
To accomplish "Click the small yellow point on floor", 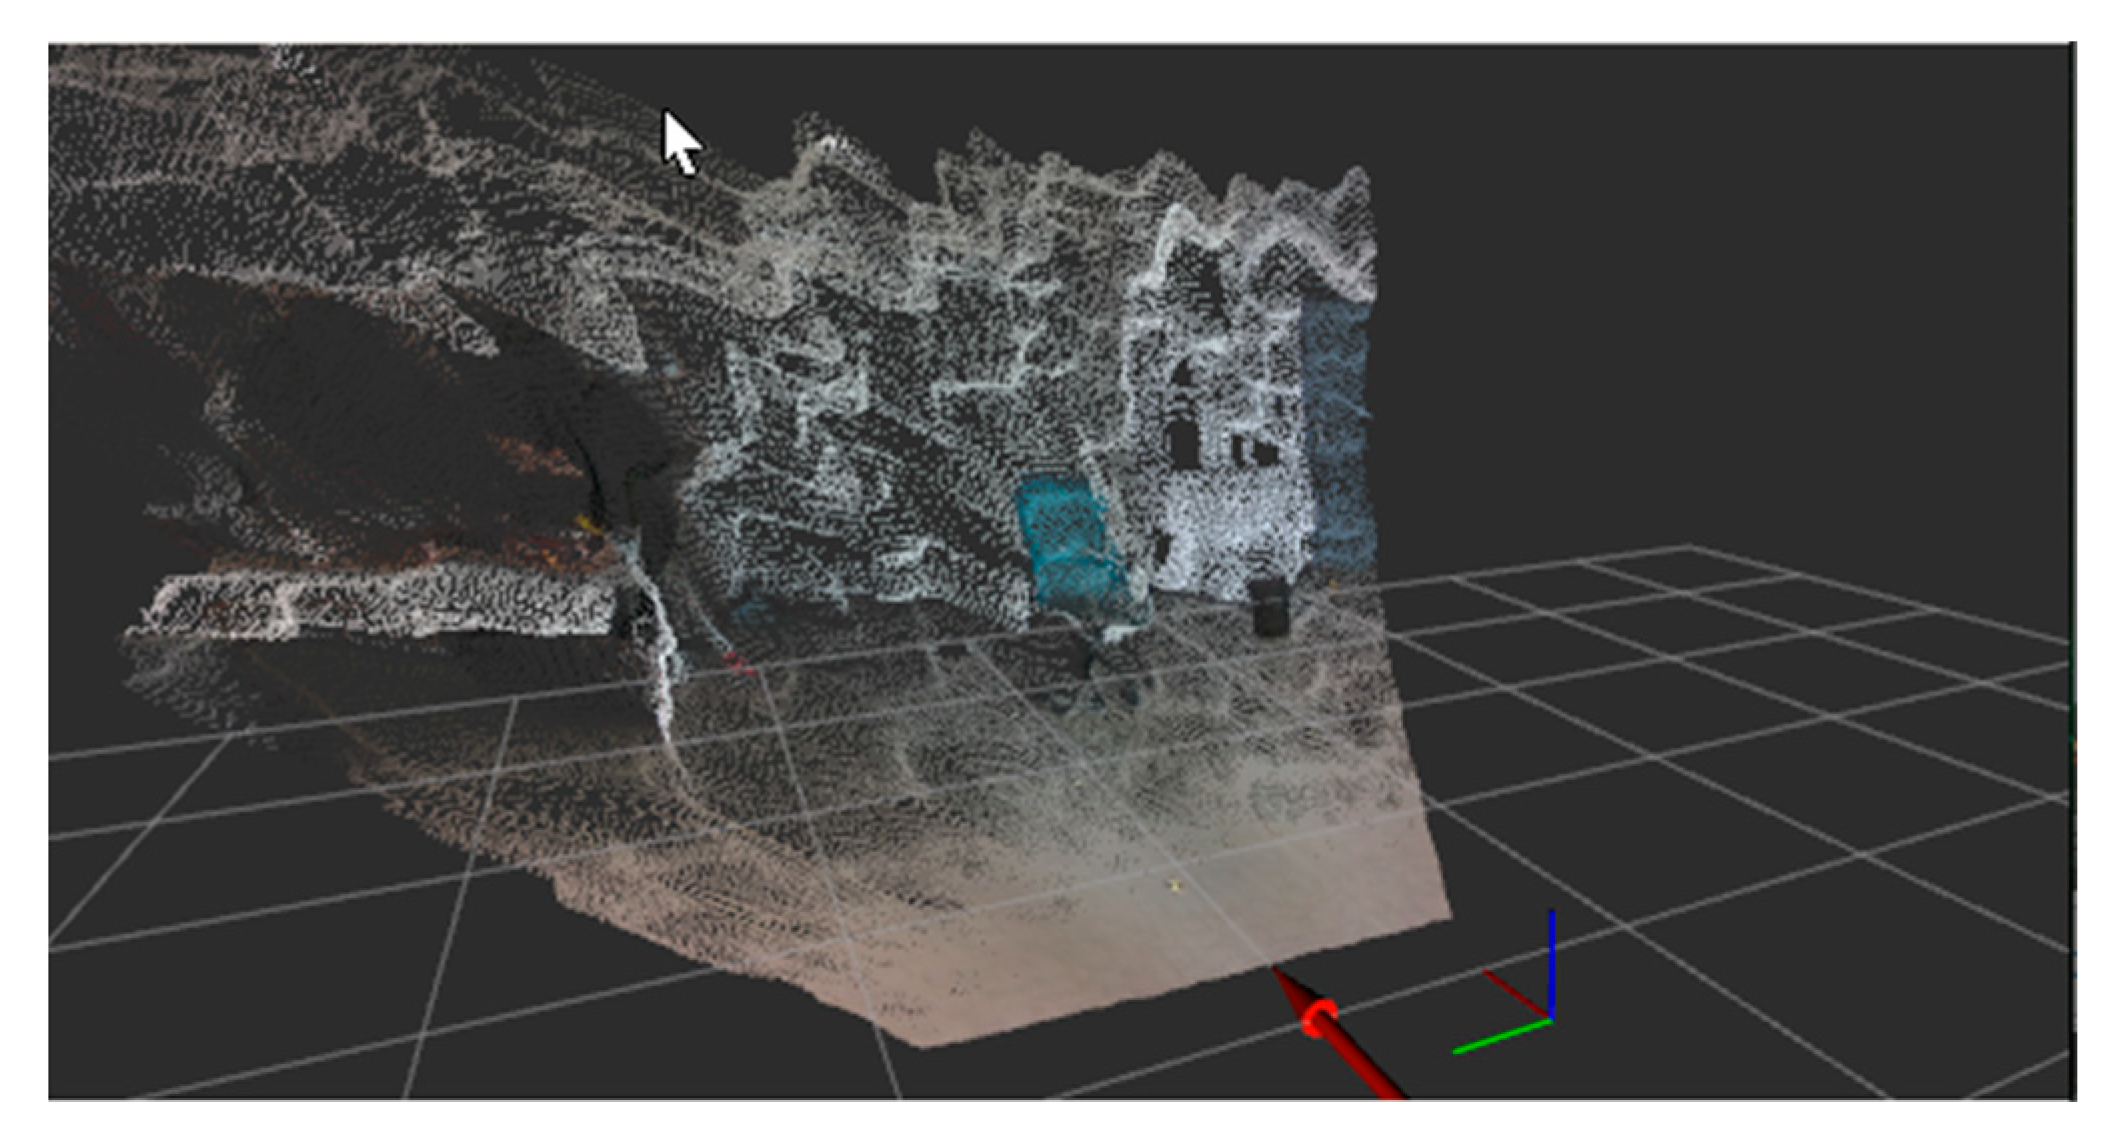I will tap(1176, 885).
